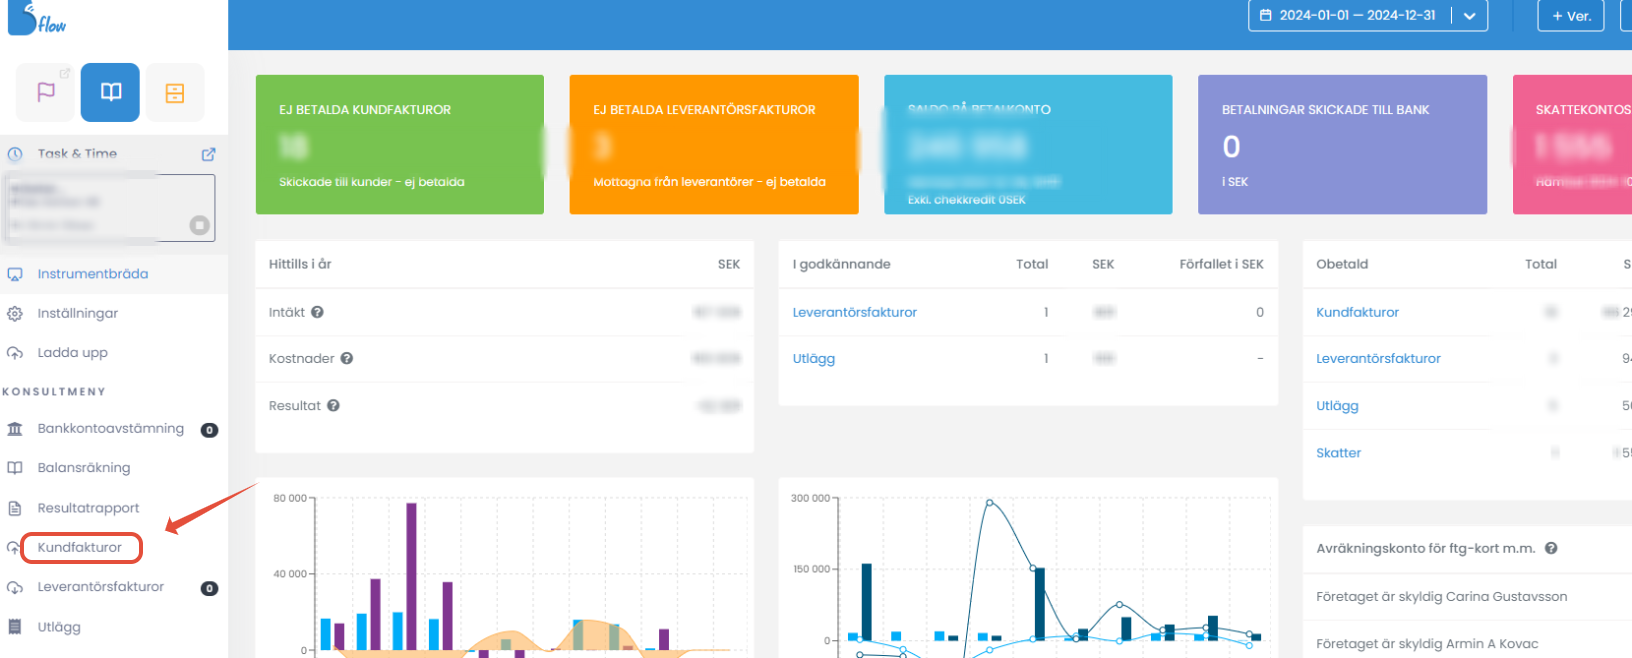Open the Ej betalda kundfakturor card

(x=400, y=144)
